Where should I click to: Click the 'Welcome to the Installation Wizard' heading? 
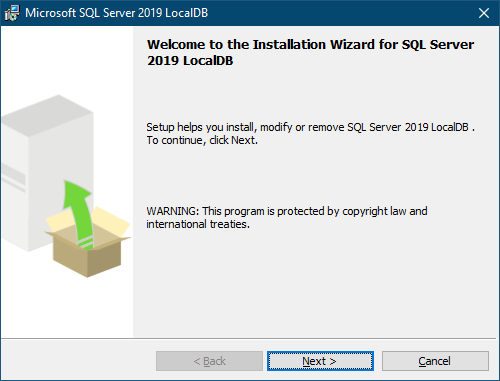point(310,52)
